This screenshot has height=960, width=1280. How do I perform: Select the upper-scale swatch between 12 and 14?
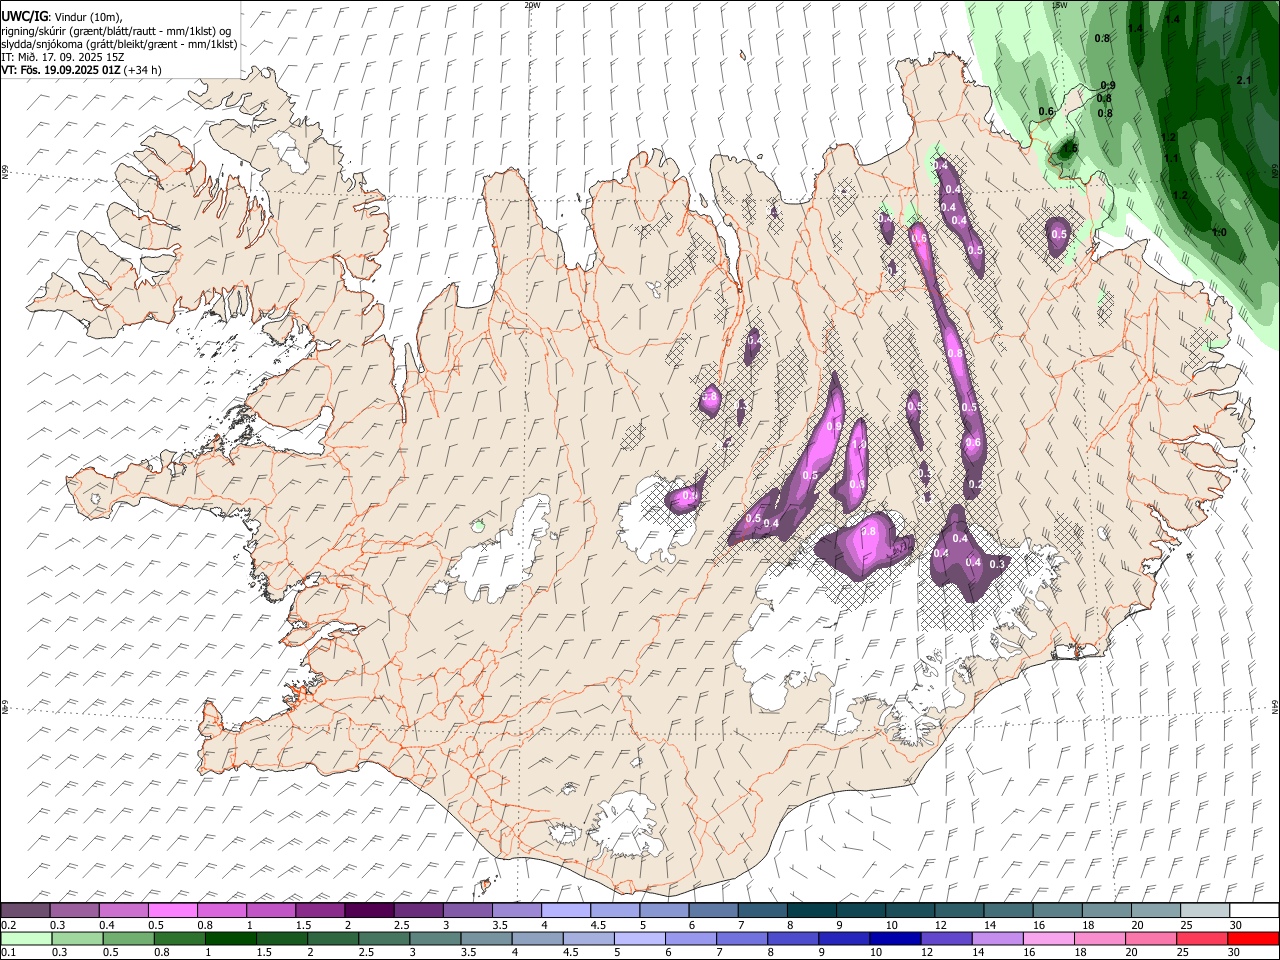959,910
